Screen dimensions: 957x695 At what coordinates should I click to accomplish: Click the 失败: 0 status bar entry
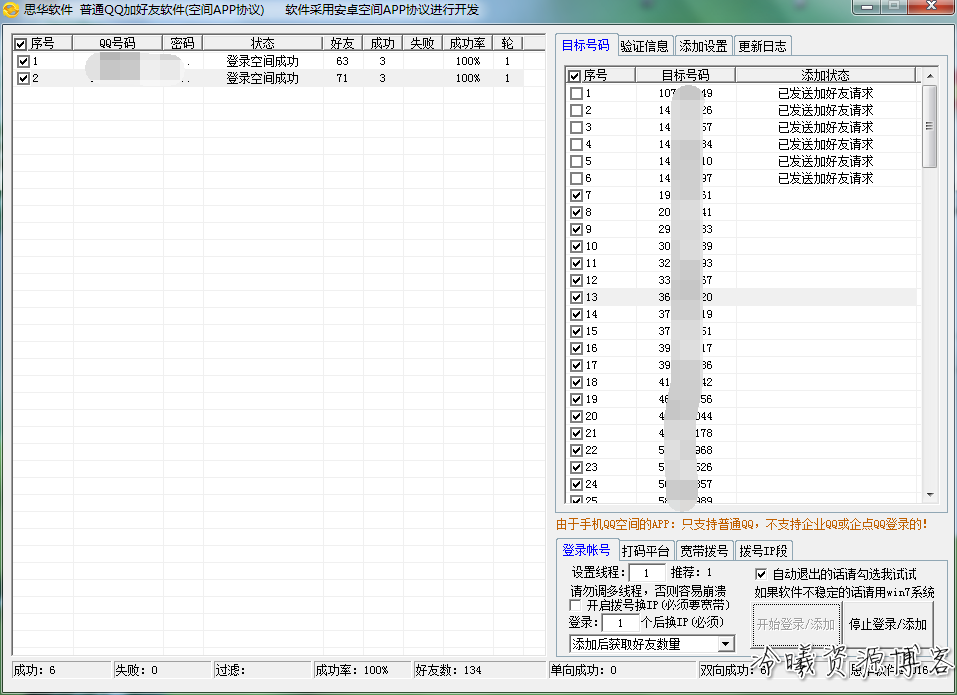(x=162, y=670)
